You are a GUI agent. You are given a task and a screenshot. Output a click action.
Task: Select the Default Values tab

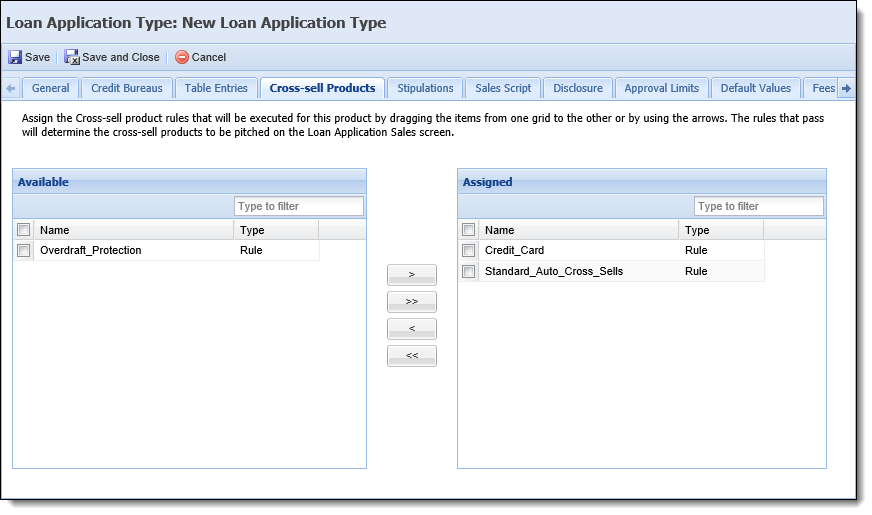tap(755, 88)
